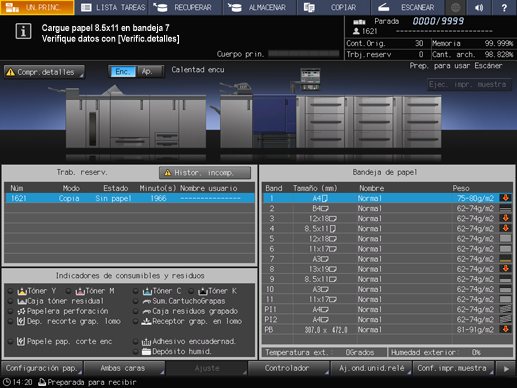Select the Tóner M indicator radio
This screenshot has width=517, height=388.
click(x=68, y=291)
